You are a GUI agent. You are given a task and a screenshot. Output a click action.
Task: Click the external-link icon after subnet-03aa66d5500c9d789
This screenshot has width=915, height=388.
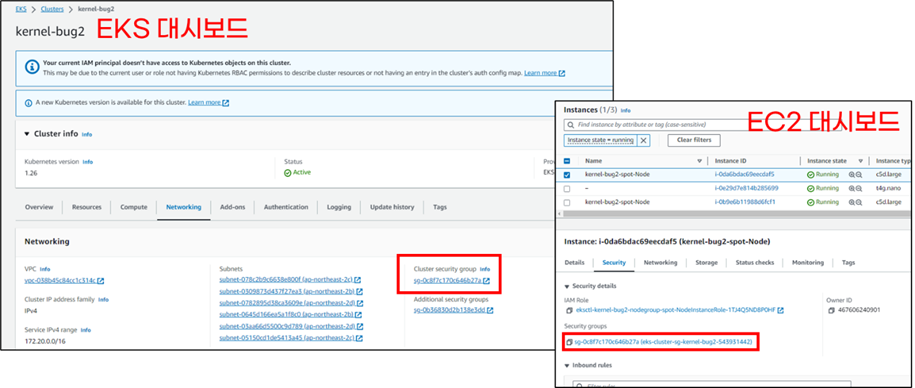(x=360, y=326)
